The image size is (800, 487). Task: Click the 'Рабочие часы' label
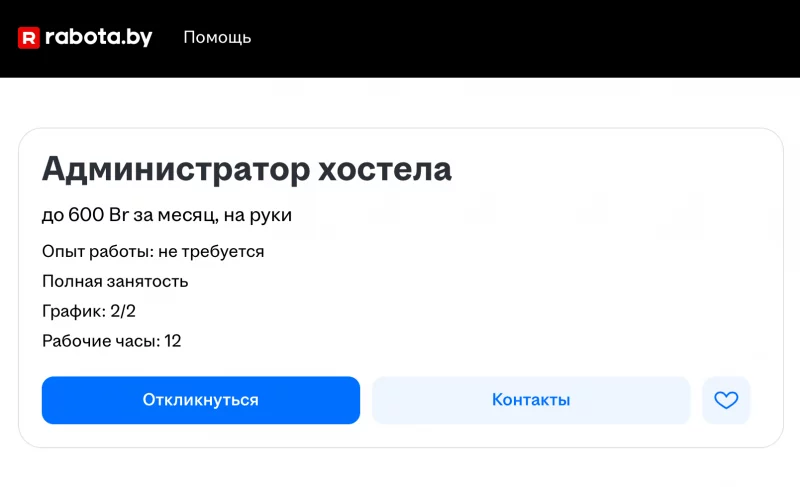tap(99, 341)
